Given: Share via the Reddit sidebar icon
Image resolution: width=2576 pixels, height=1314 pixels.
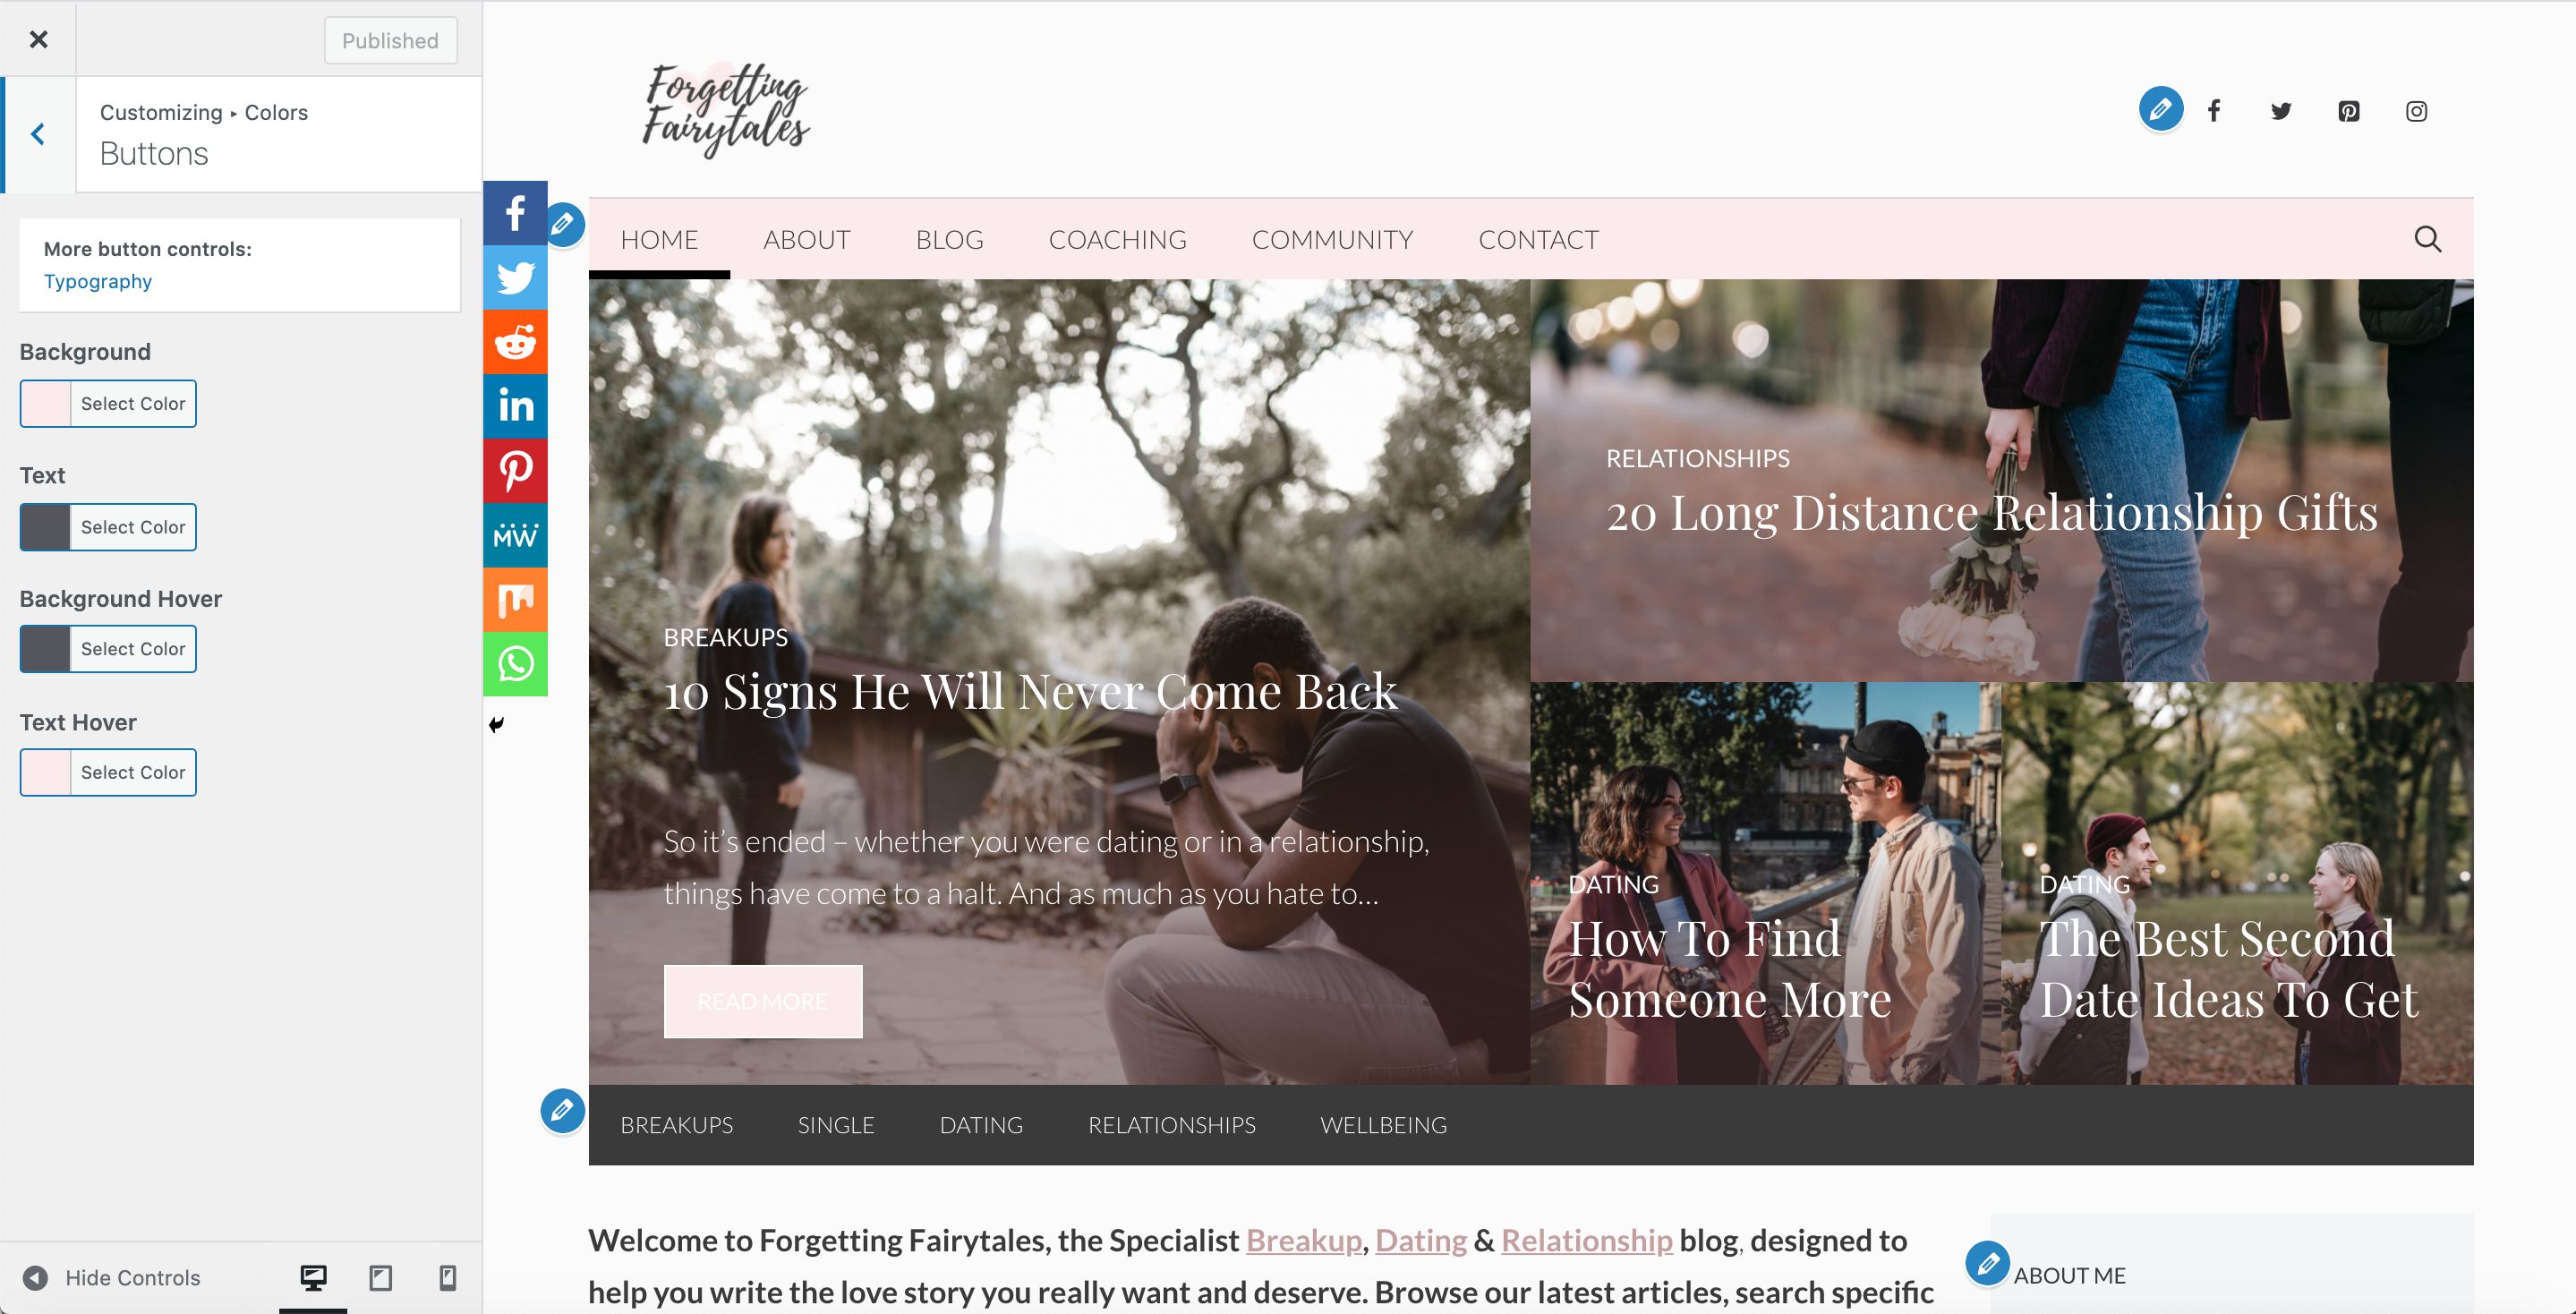Looking at the screenshot, I should tap(515, 341).
